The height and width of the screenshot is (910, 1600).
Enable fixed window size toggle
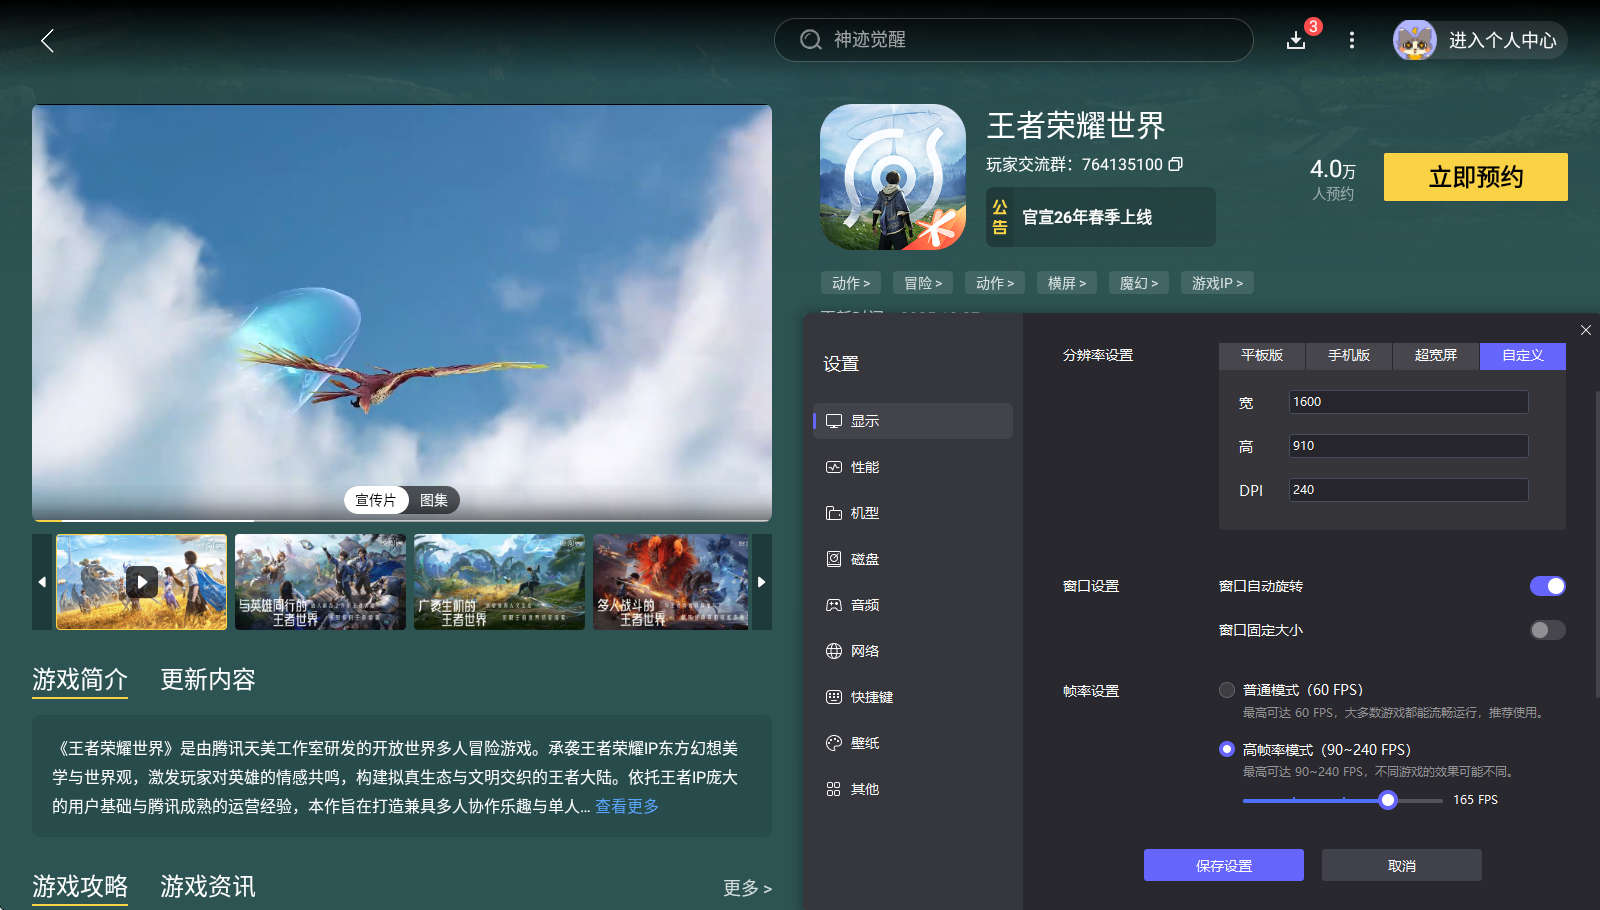click(x=1547, y=630)
